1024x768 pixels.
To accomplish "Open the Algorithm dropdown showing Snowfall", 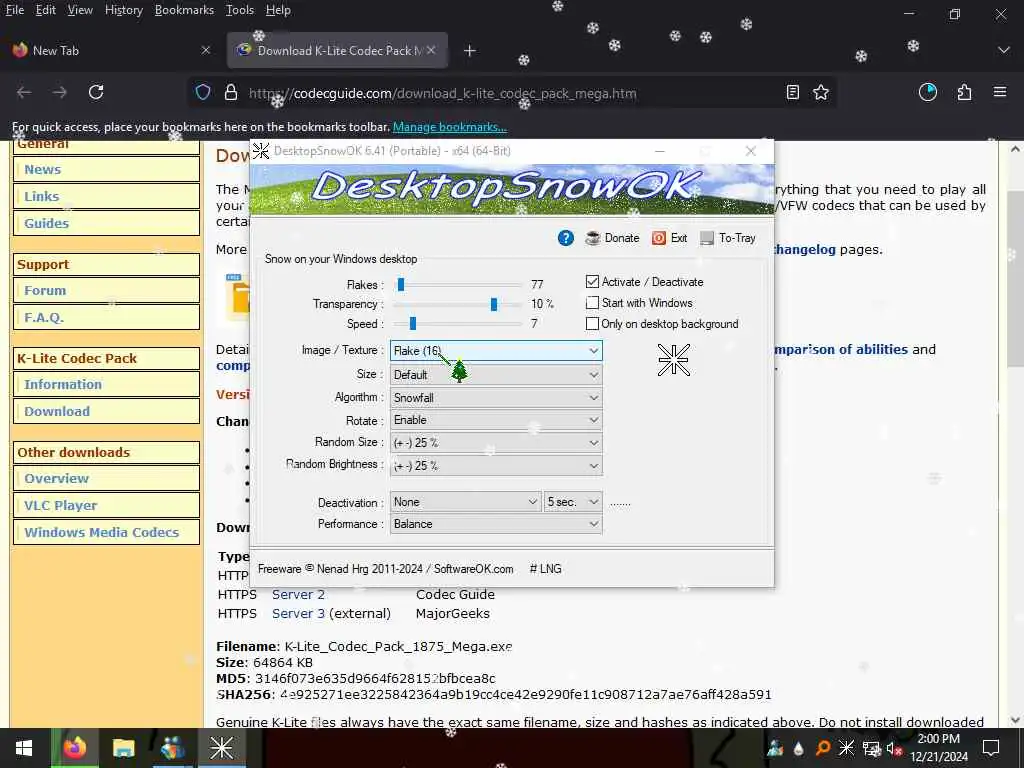I will 496,398.
